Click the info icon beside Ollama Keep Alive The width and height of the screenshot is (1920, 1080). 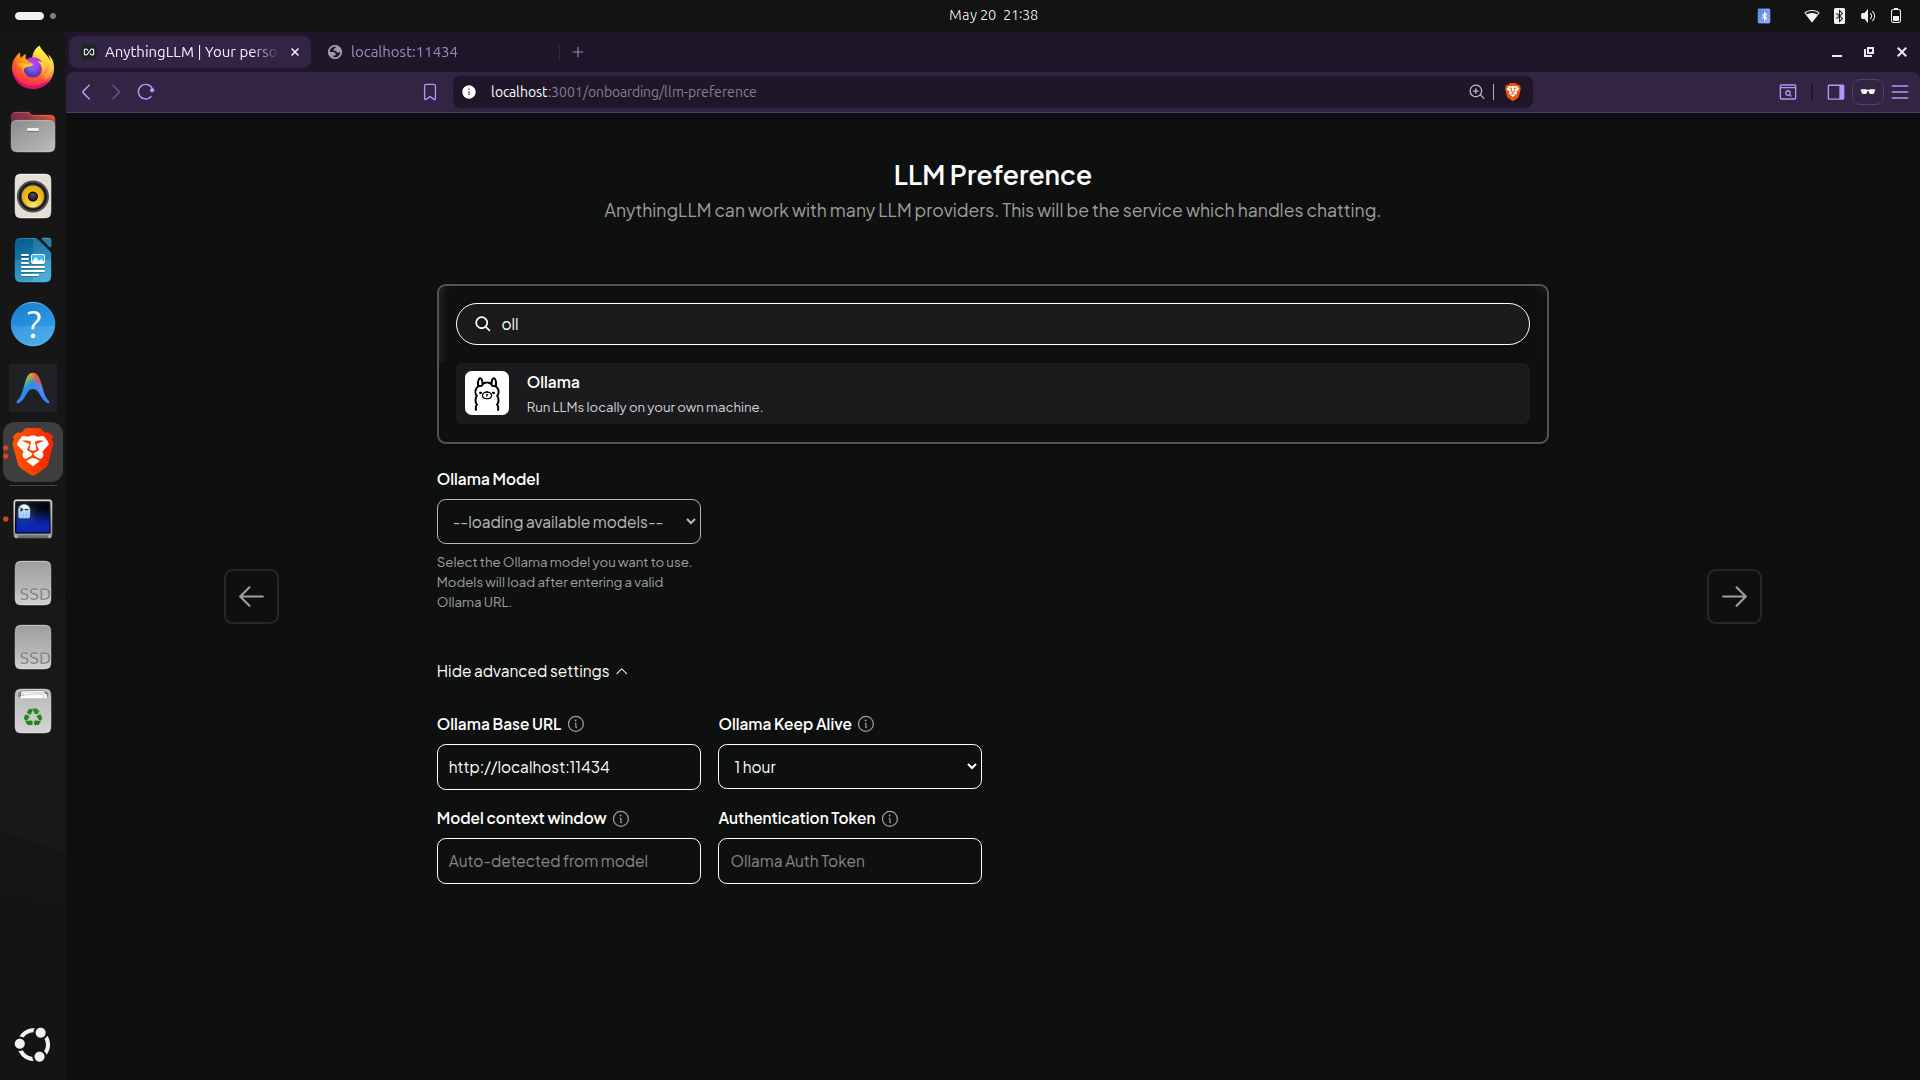pos(866,724)
